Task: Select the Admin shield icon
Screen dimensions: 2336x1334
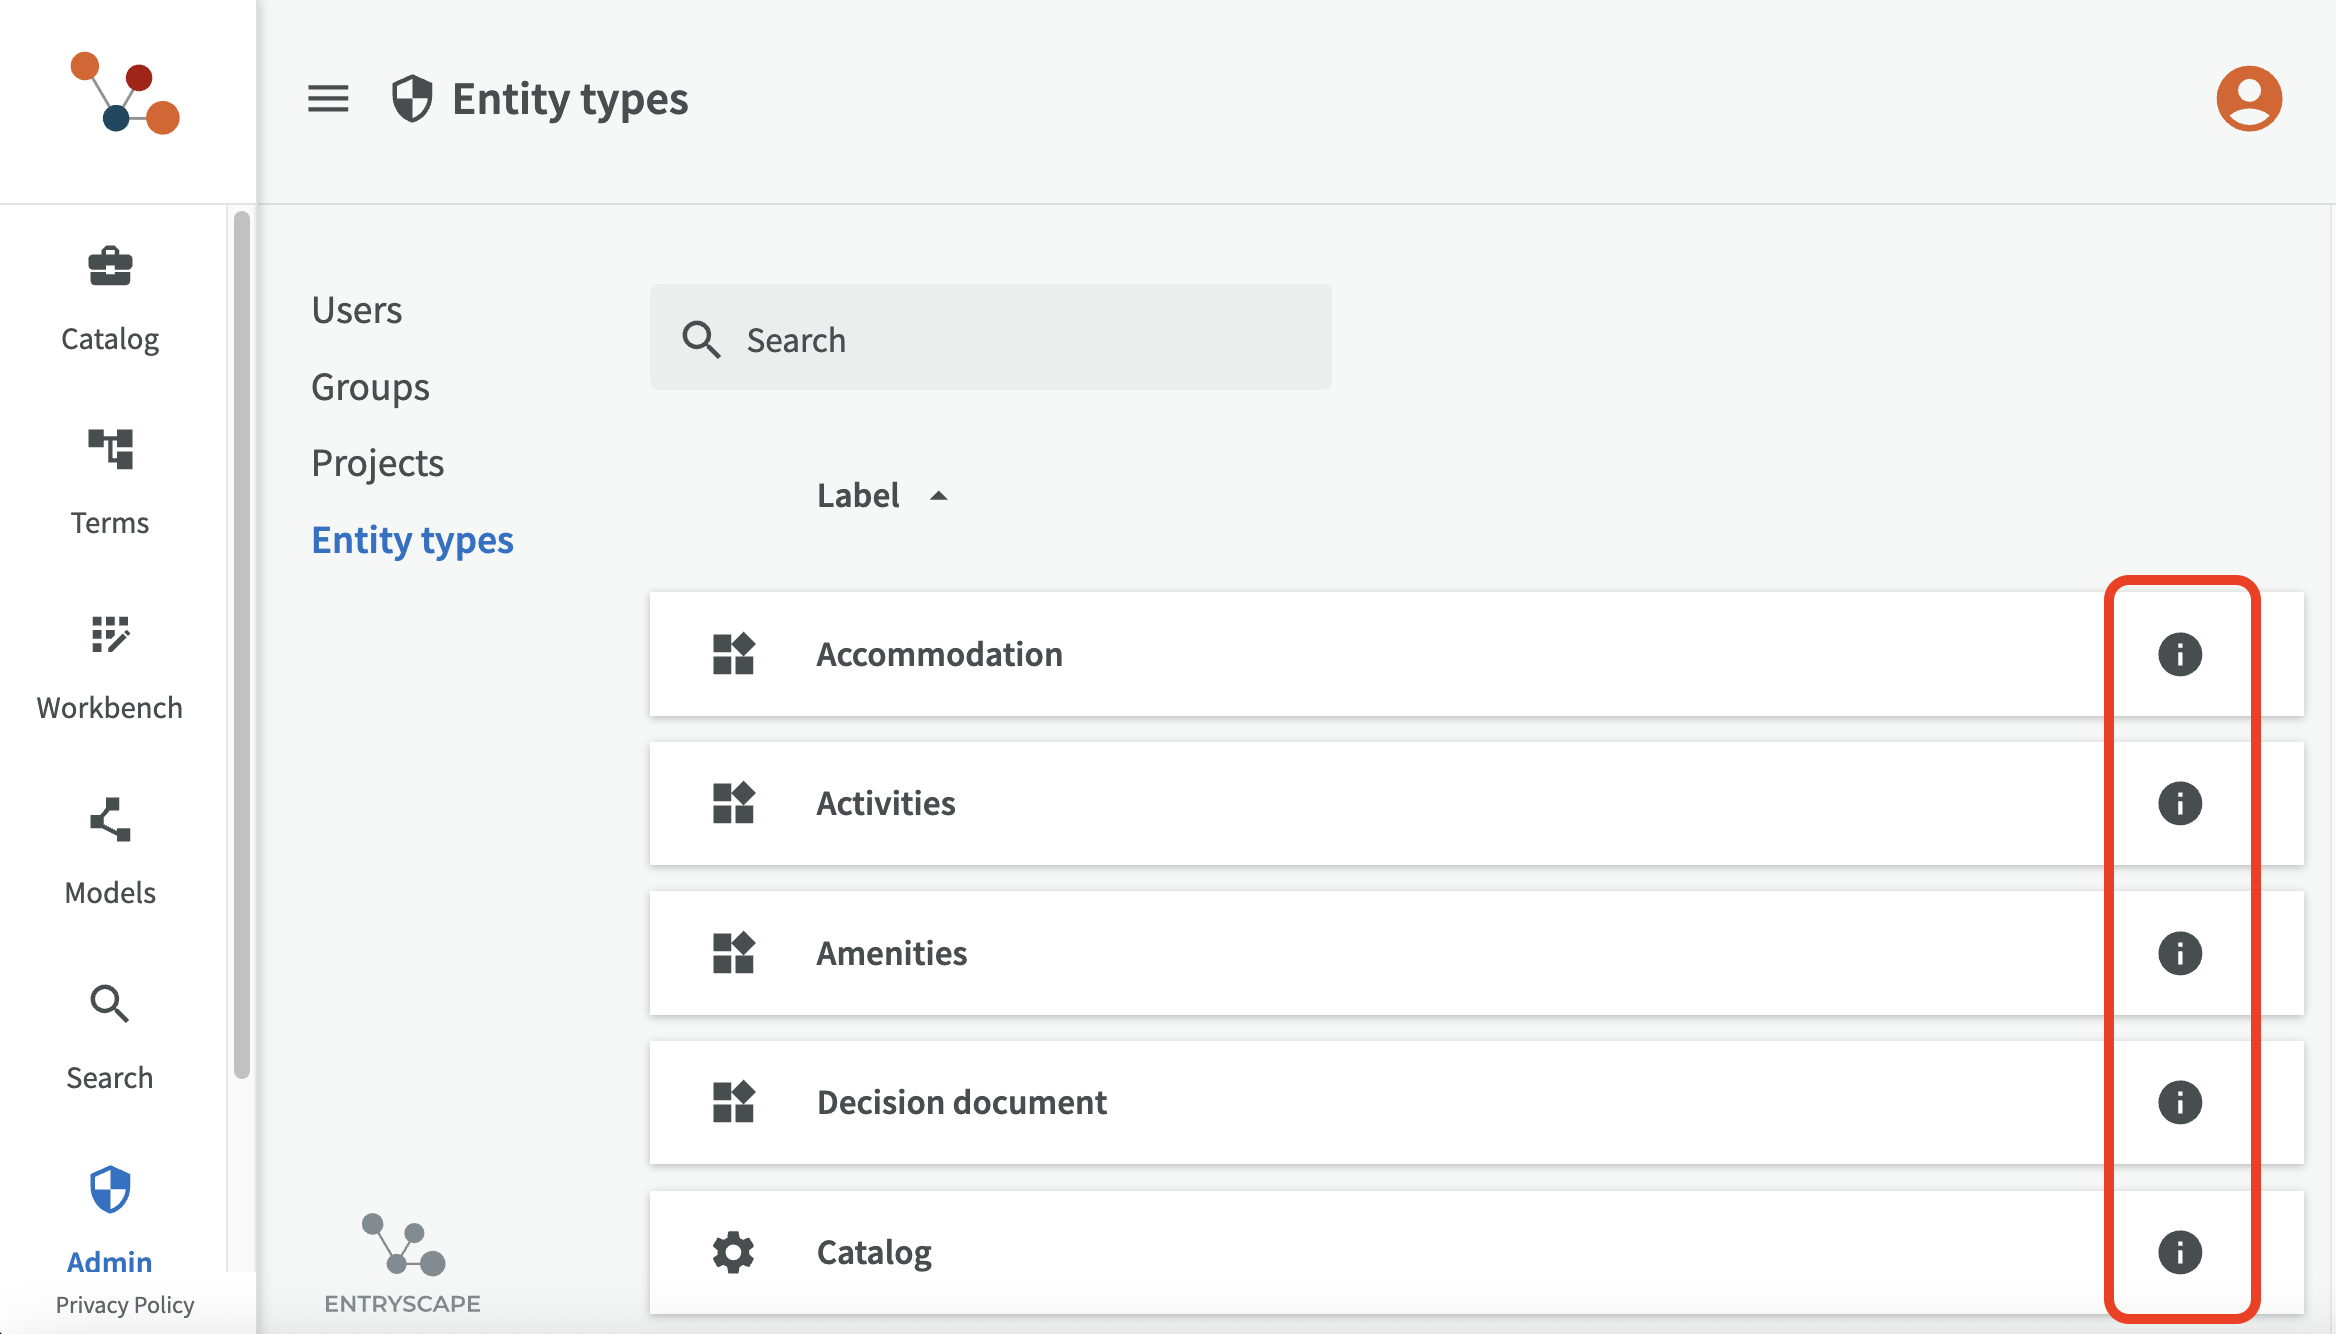Action: click(x=110, y=1190)
